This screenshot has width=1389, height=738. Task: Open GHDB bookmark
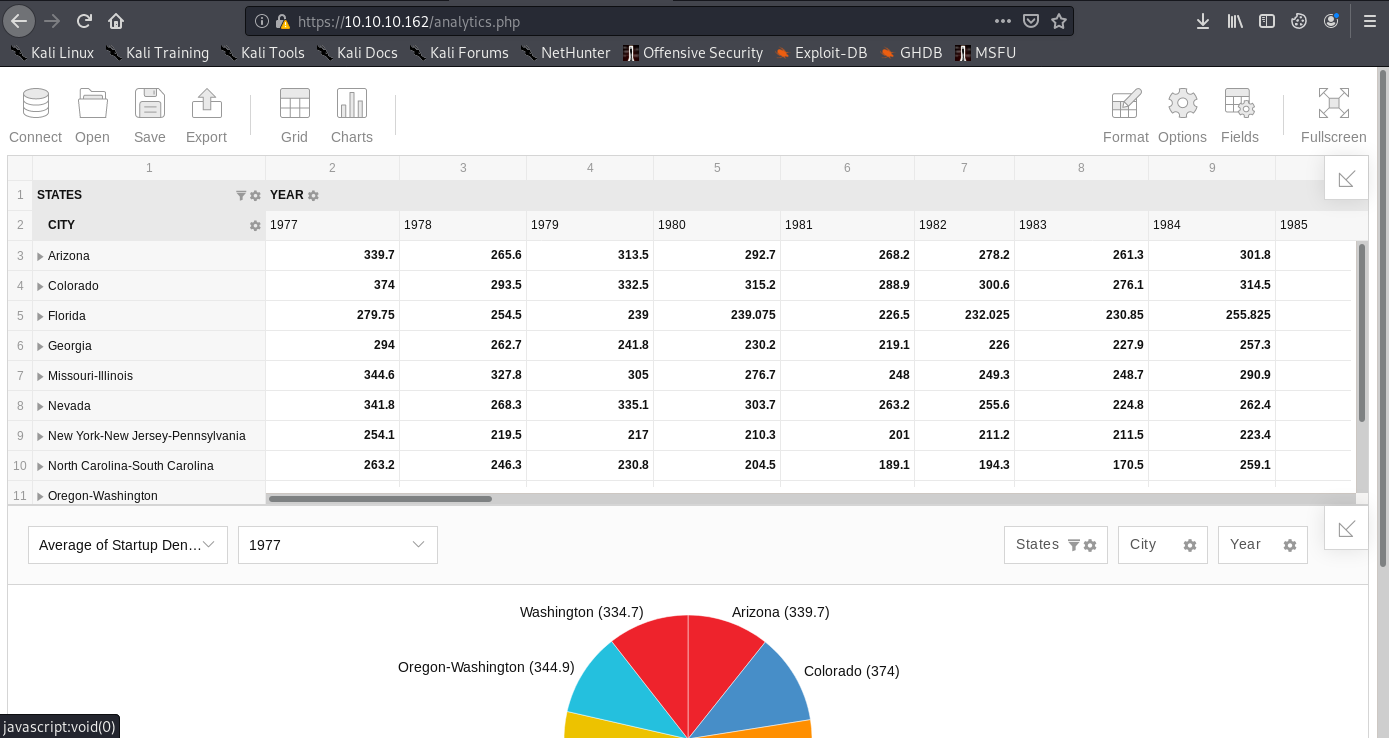911,53
